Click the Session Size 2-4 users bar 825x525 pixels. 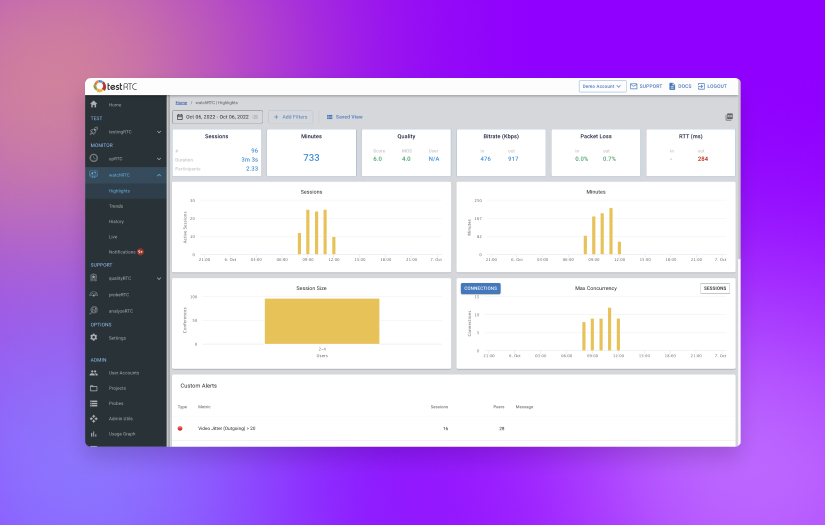tap(322, 321)
